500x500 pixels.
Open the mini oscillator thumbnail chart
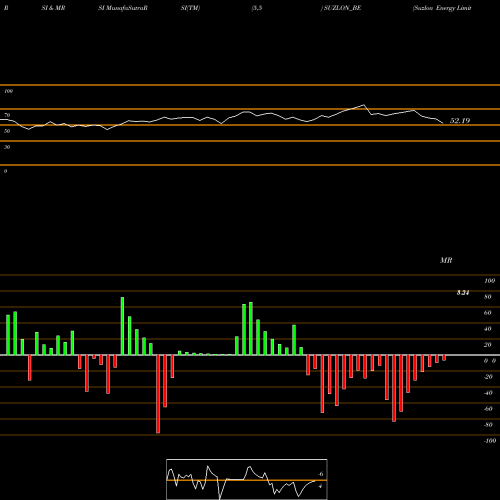tap(247, 479)
